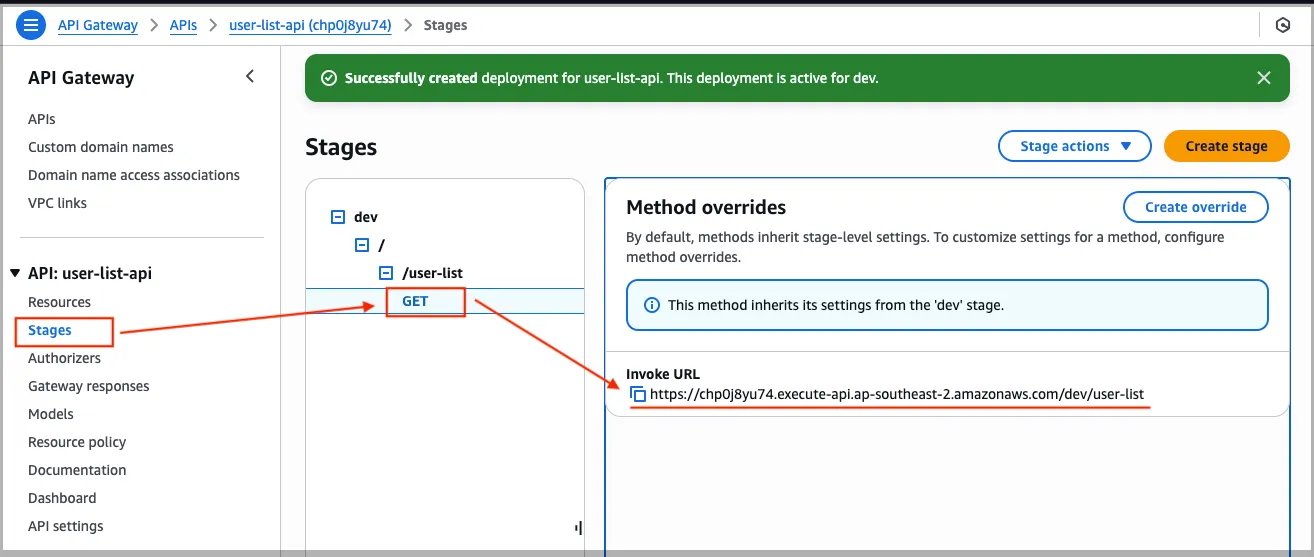Collapse the API Gateway side panel
The height and width of the screenshot is (557, 1314).
pyautogui.click(x=250, y=76)
